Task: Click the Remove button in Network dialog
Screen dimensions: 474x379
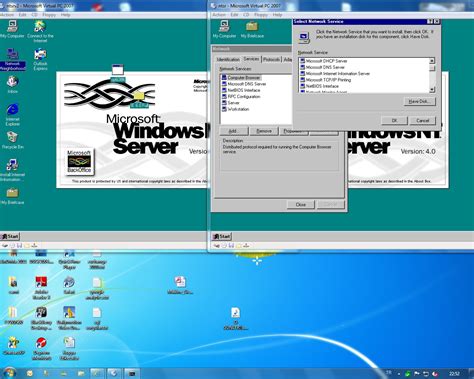Action: coord(264,131)
